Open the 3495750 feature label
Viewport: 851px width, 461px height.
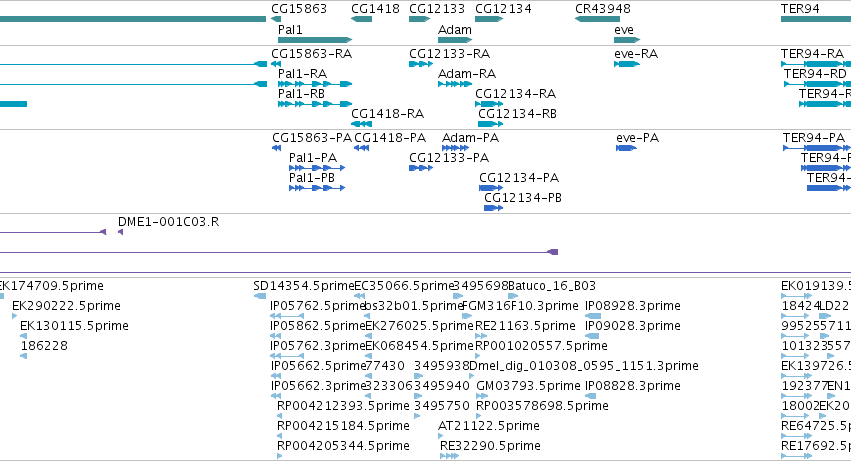pyautogui.click(x=442, y=406)
